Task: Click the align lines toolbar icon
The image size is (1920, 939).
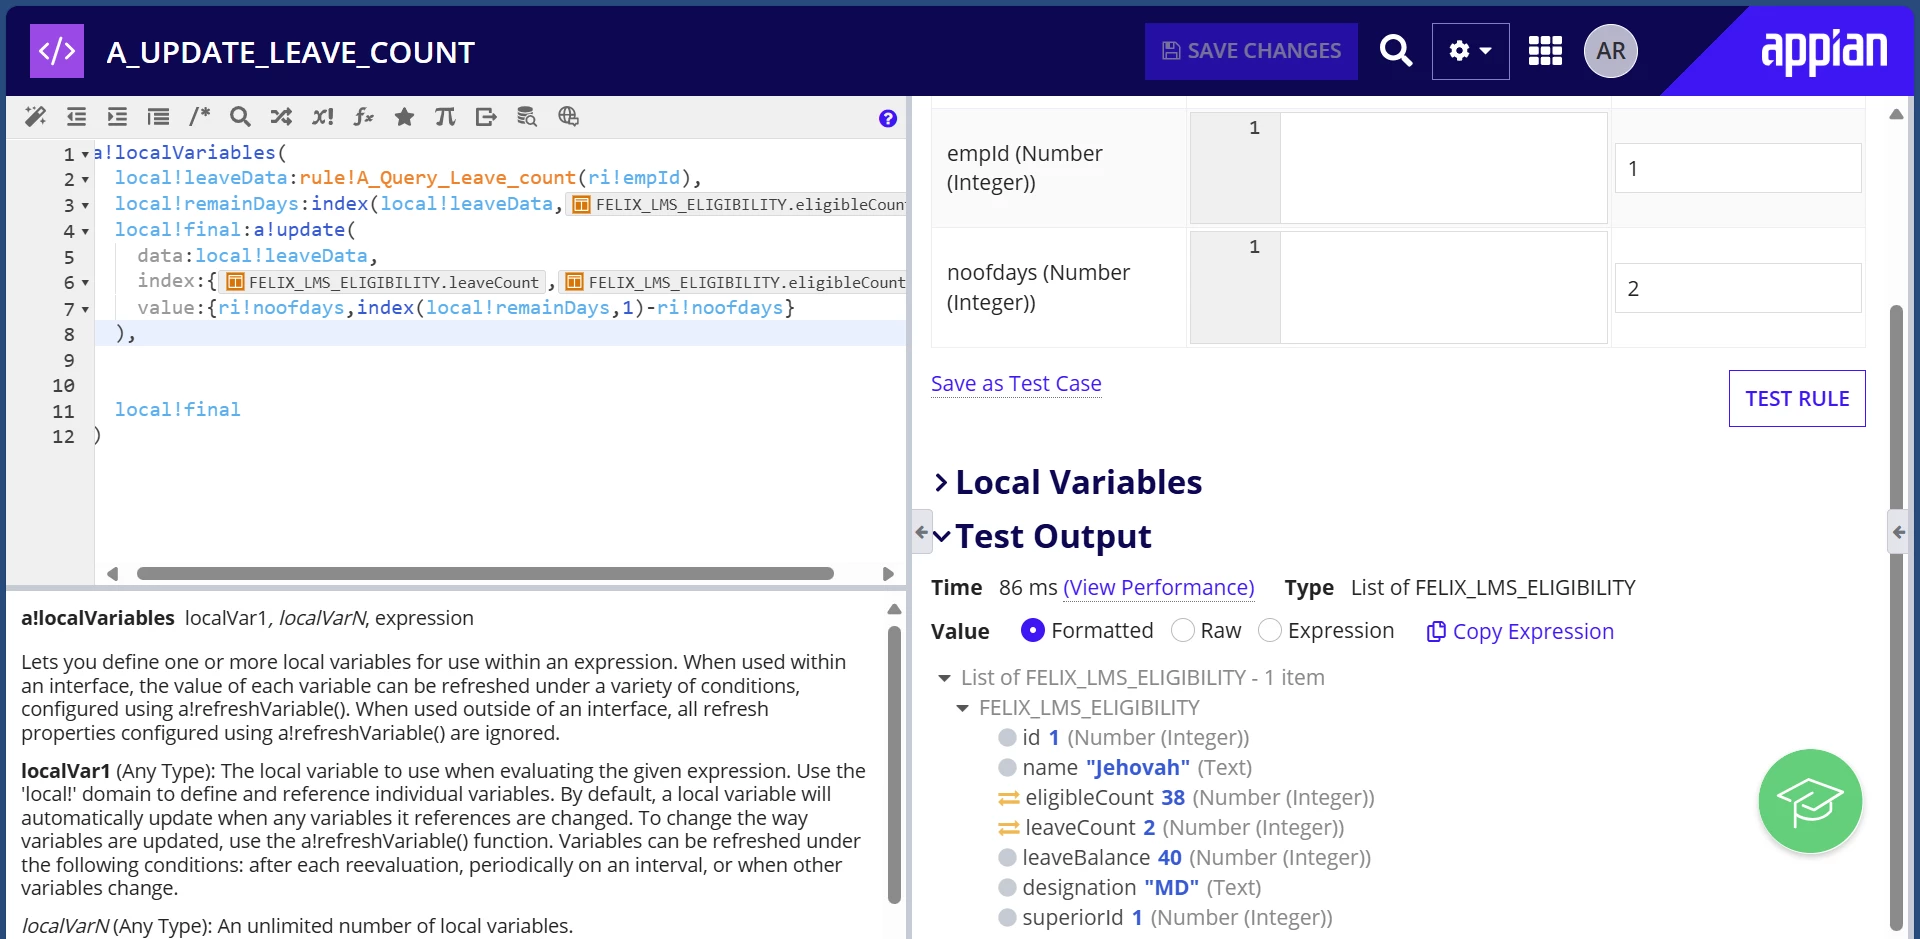Action: tap(158, 117)
